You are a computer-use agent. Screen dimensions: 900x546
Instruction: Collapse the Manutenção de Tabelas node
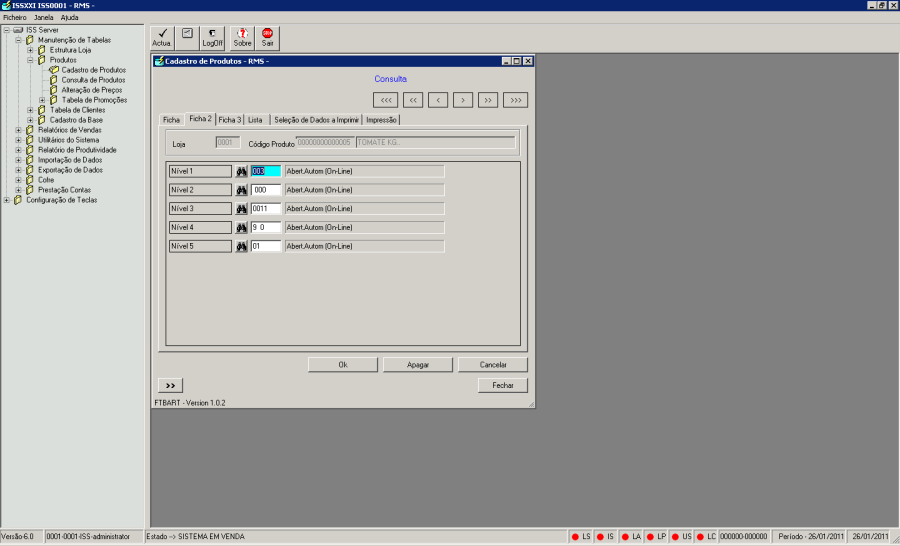[18, 40]
